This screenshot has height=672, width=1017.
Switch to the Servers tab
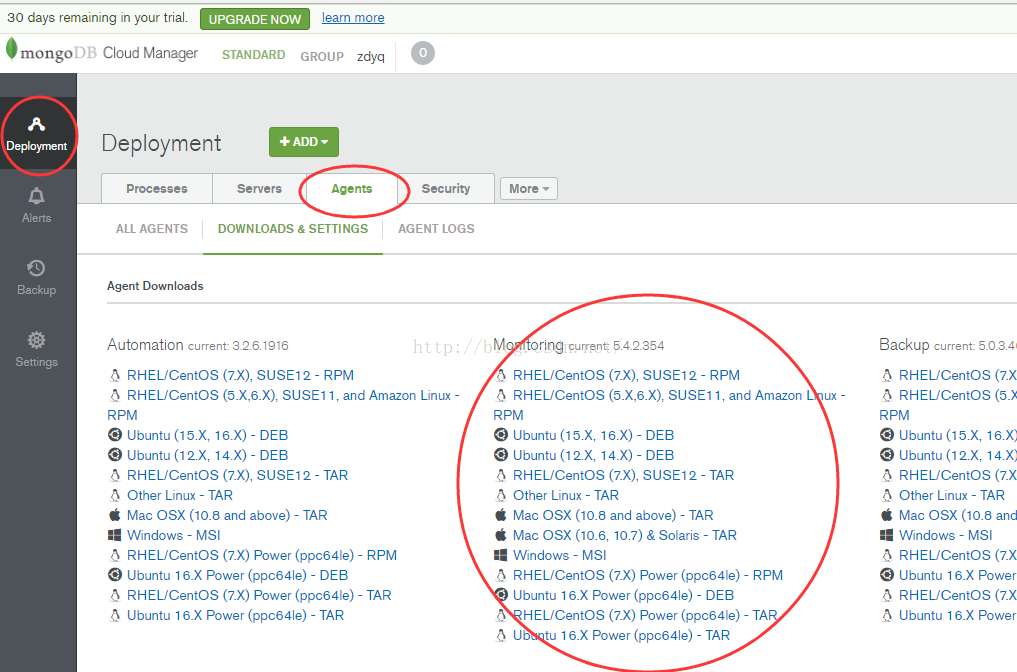coord(259,189)
